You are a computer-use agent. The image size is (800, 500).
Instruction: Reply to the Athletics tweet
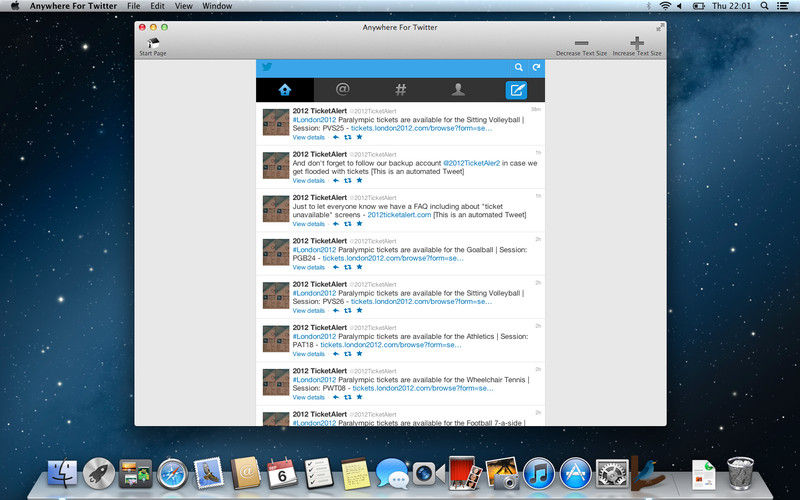point(336,354)
